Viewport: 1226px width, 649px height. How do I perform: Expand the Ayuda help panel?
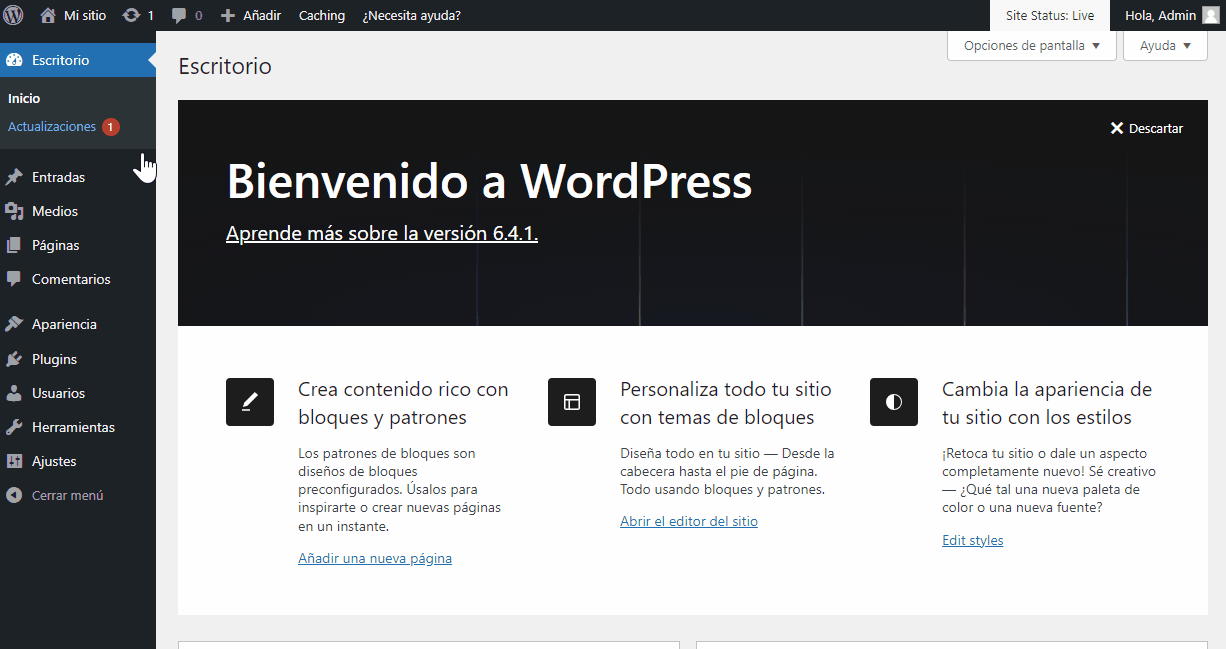click(x=1165, y=45)
